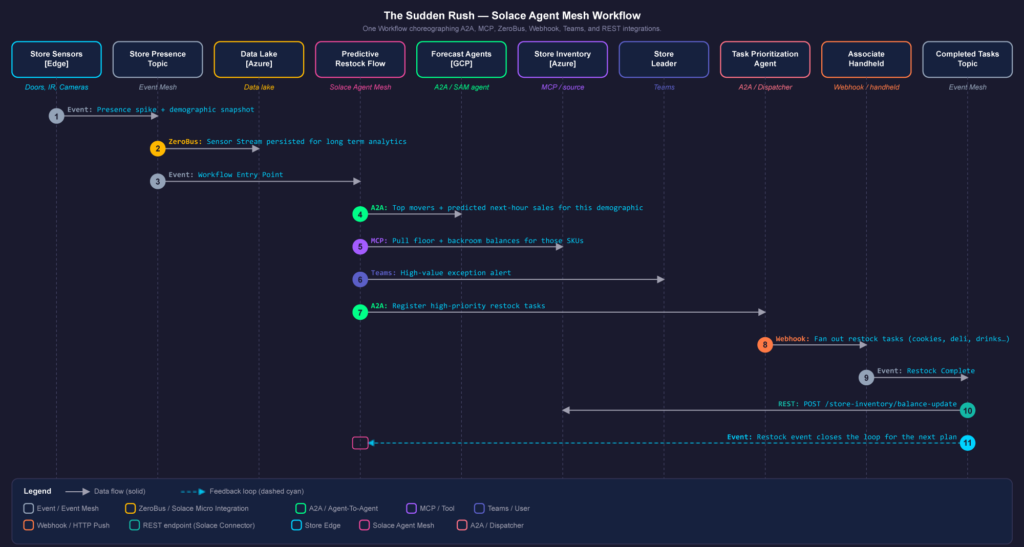Click the 'A2A / Dispatcher' subtitle under Task Prioritization
Viewport: 1024px width, 547px height.
pyautogui.click(x=765, y=87)
